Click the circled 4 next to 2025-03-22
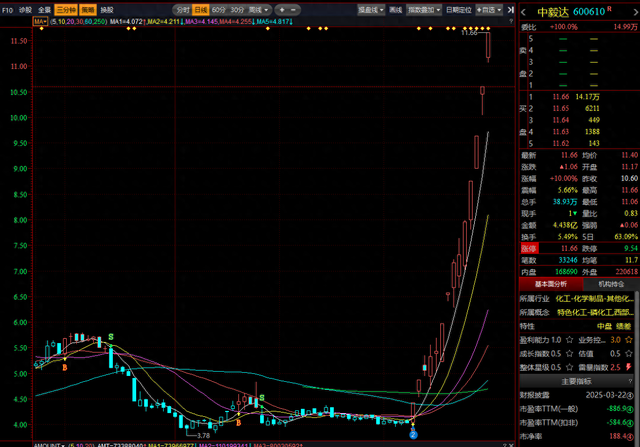640x447 pixels. tap(630, 395)
